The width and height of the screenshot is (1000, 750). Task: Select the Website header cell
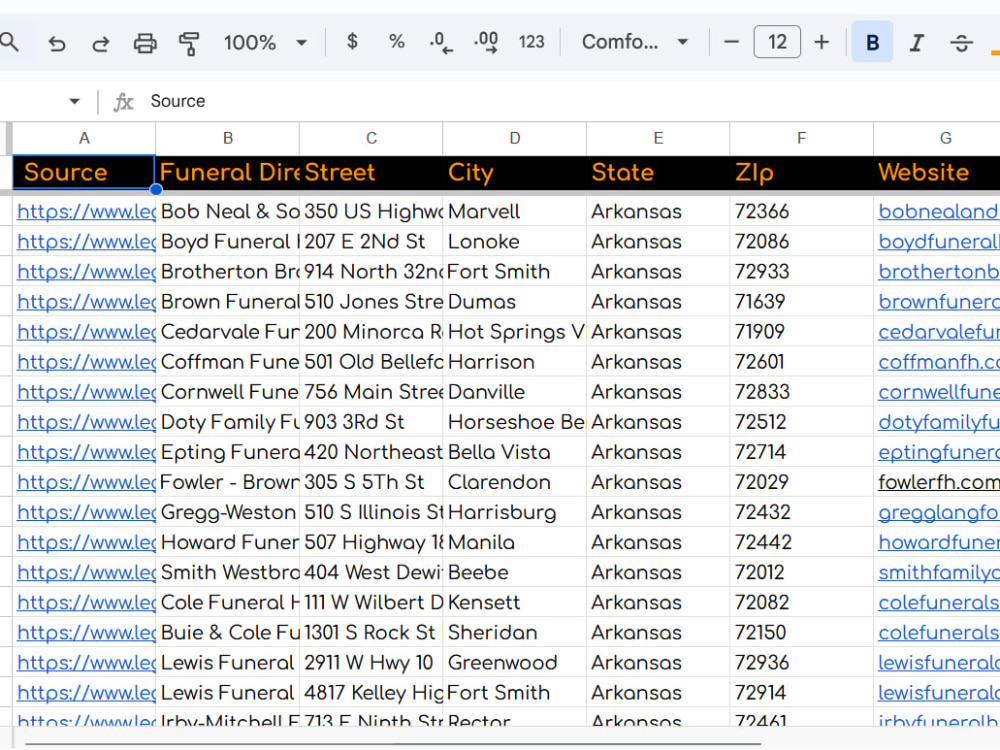937,172
